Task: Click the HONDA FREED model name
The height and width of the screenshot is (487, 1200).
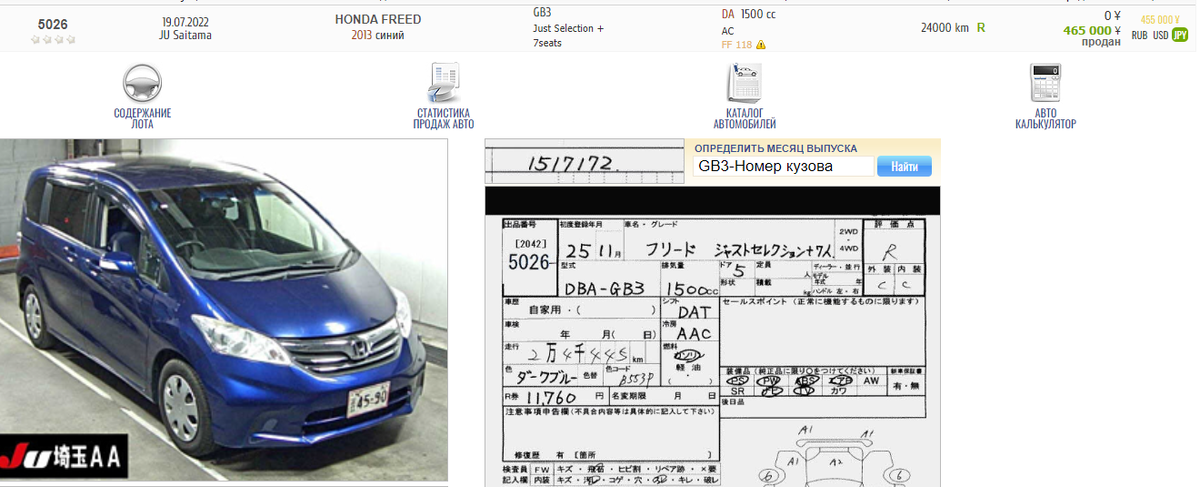Action: (377, 19)
